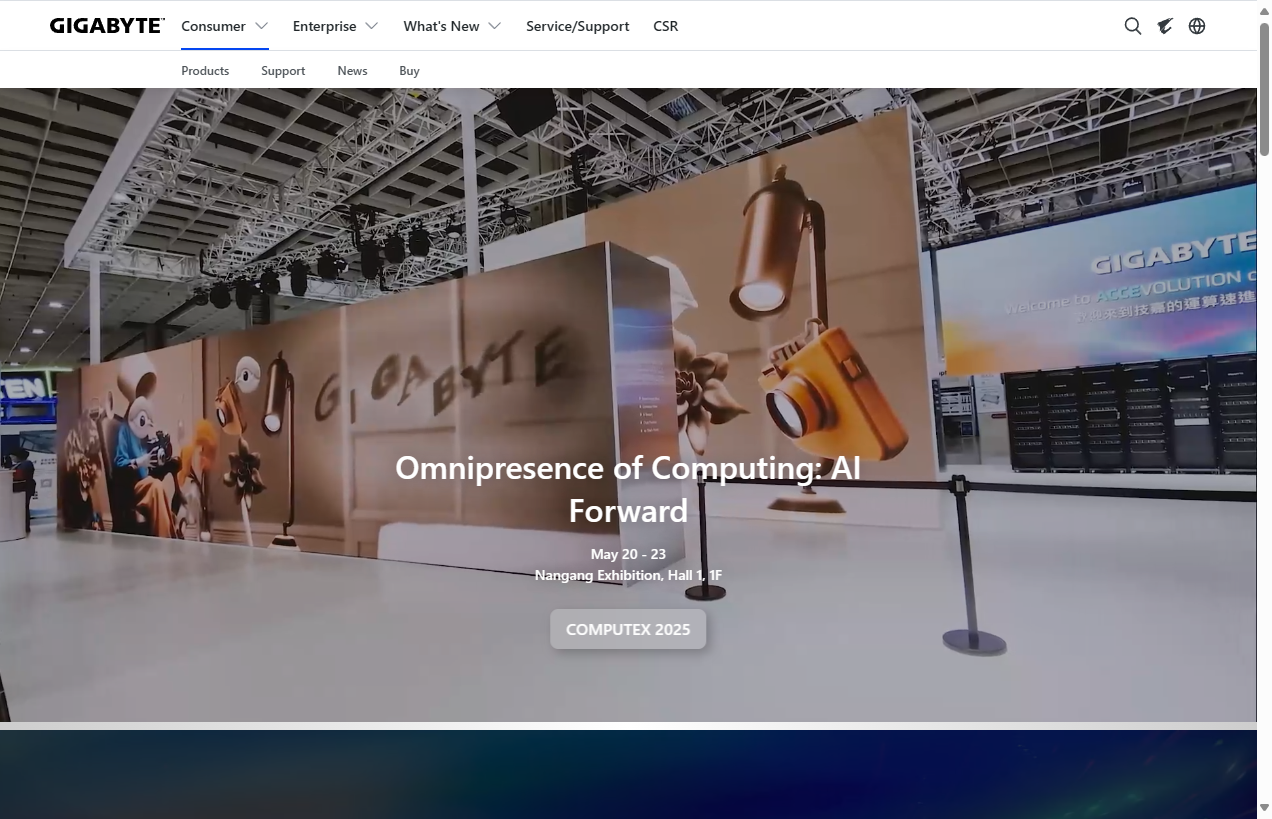Click the scrollbar up arrow
Image resolution: width=1272 pixels, height=819 pixels.
1264,8
